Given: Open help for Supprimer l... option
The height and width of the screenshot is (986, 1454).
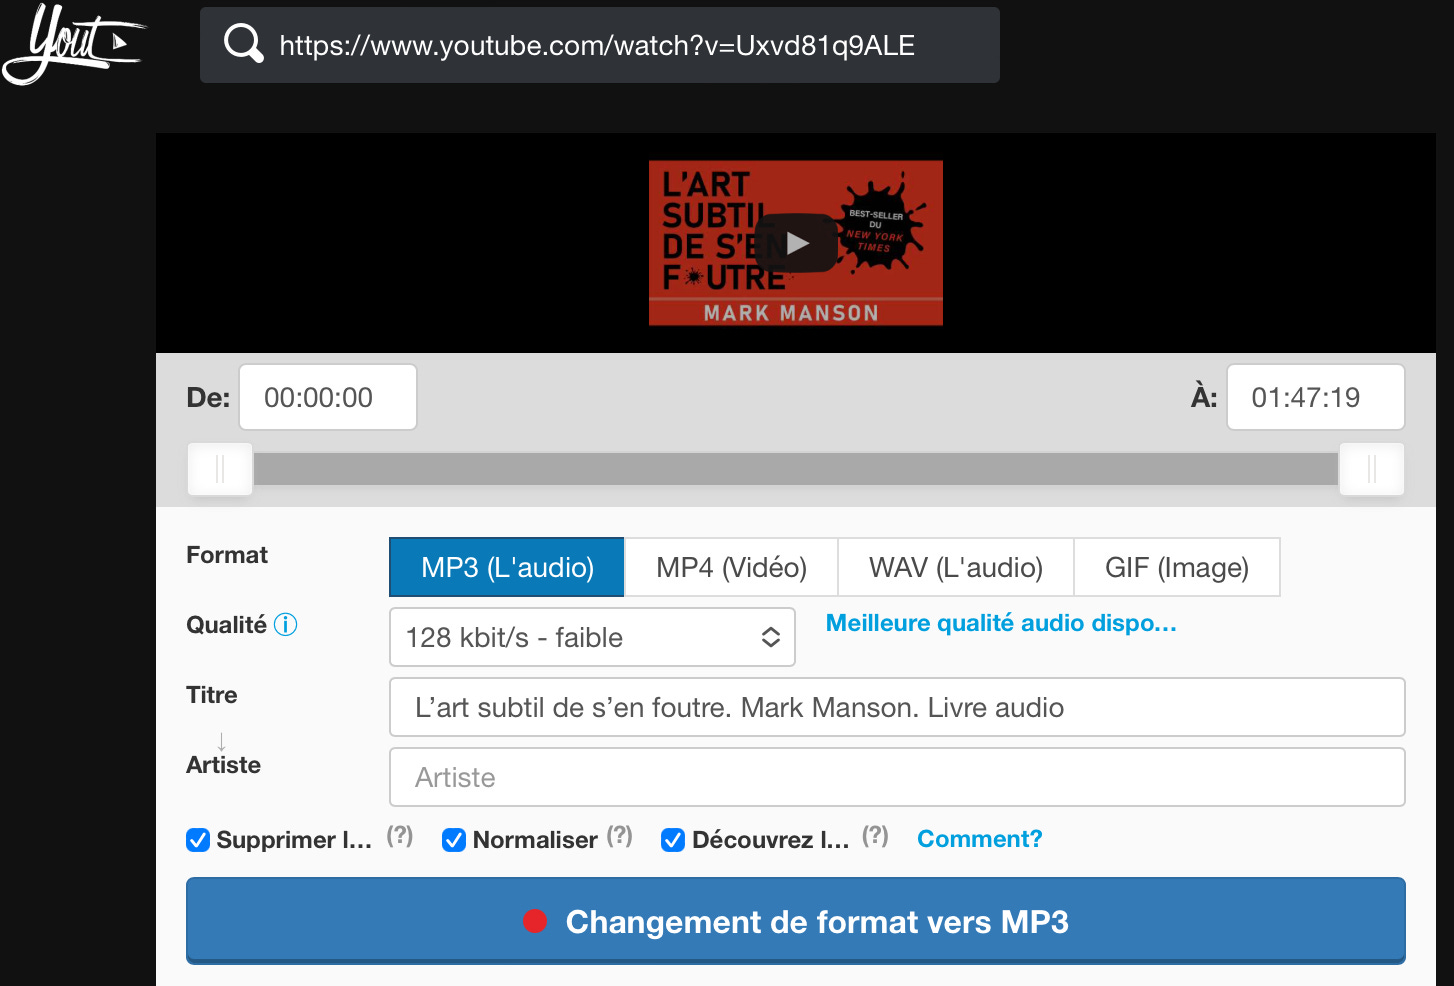Looking at the screenshot, I should [400, 836].
